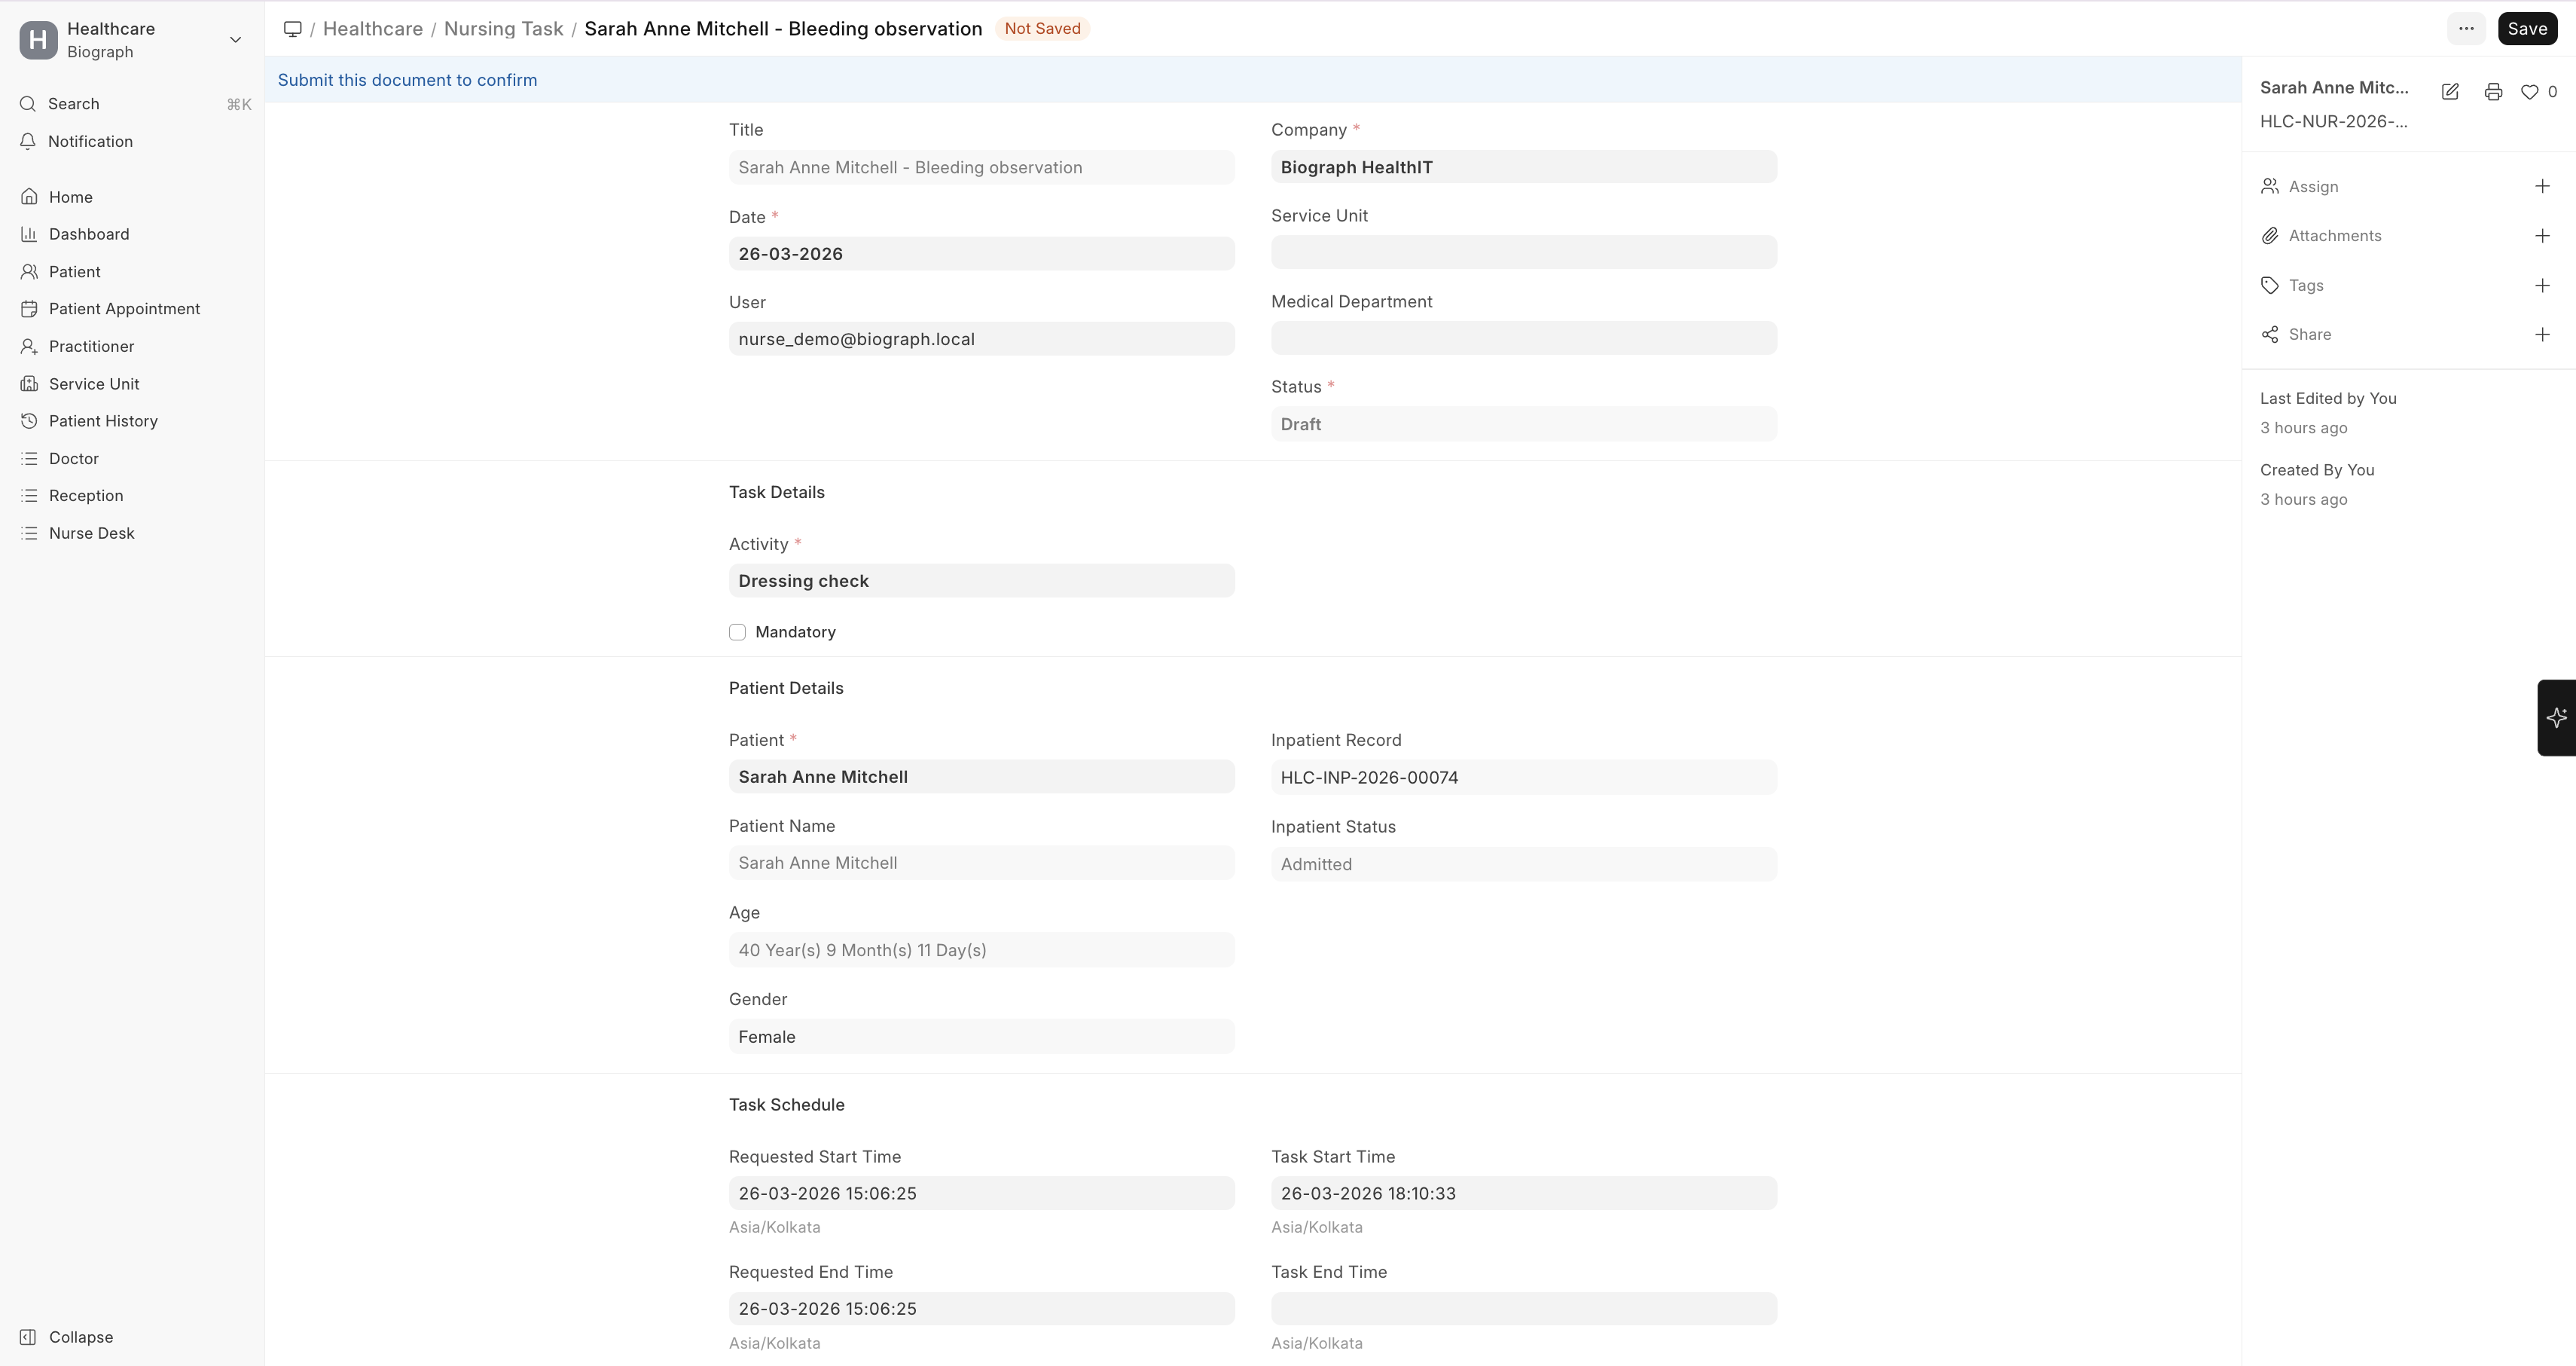Click the Service Unit input field

[1523, 252]
